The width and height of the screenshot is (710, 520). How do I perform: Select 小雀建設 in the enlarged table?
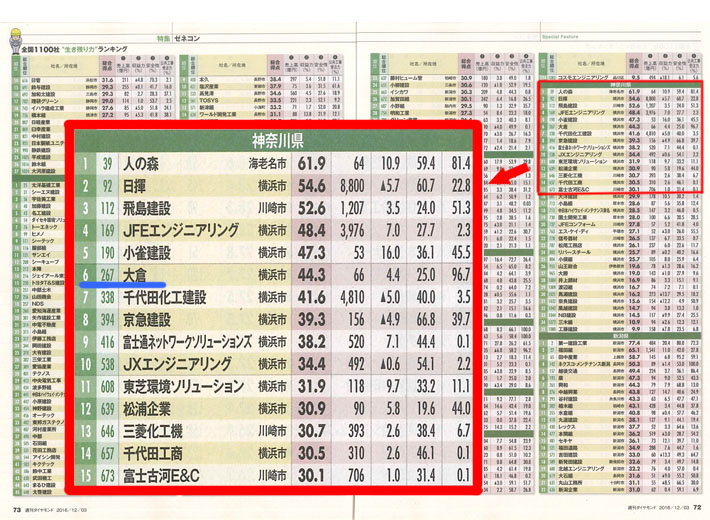[x=147, y=253]
